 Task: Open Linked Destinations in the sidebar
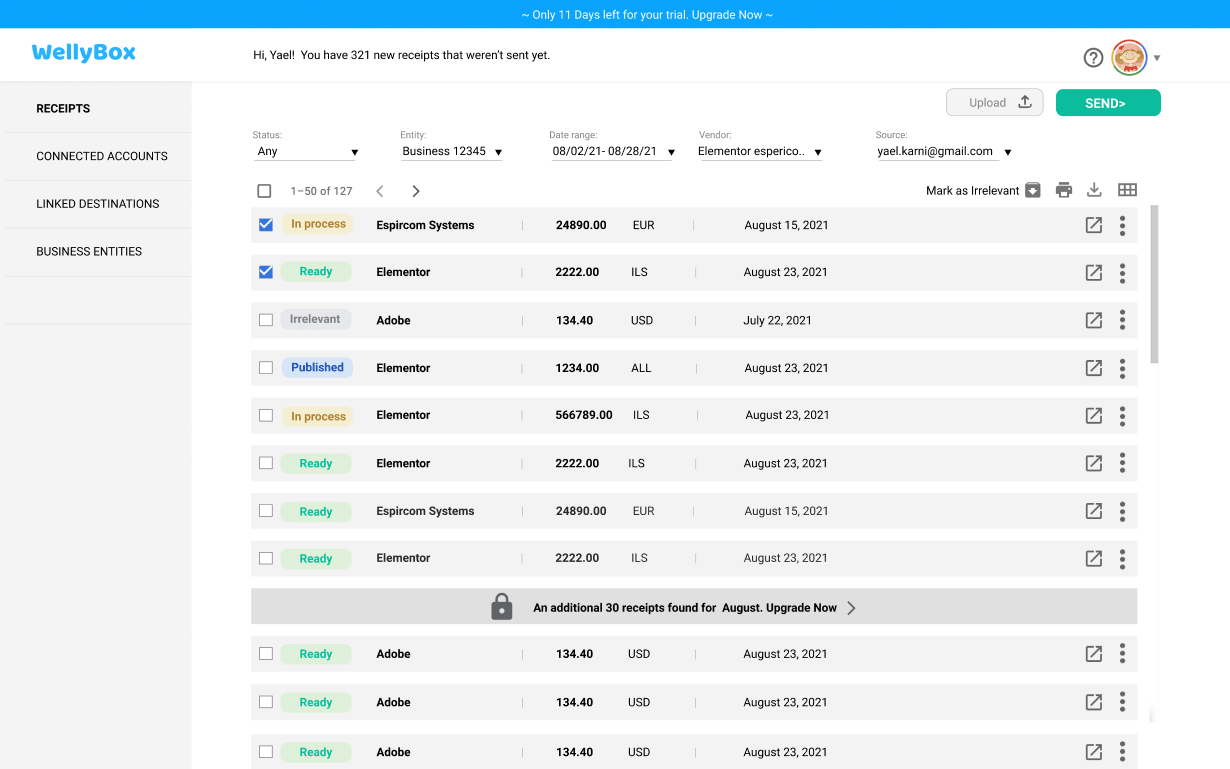[x=96, y=204]
